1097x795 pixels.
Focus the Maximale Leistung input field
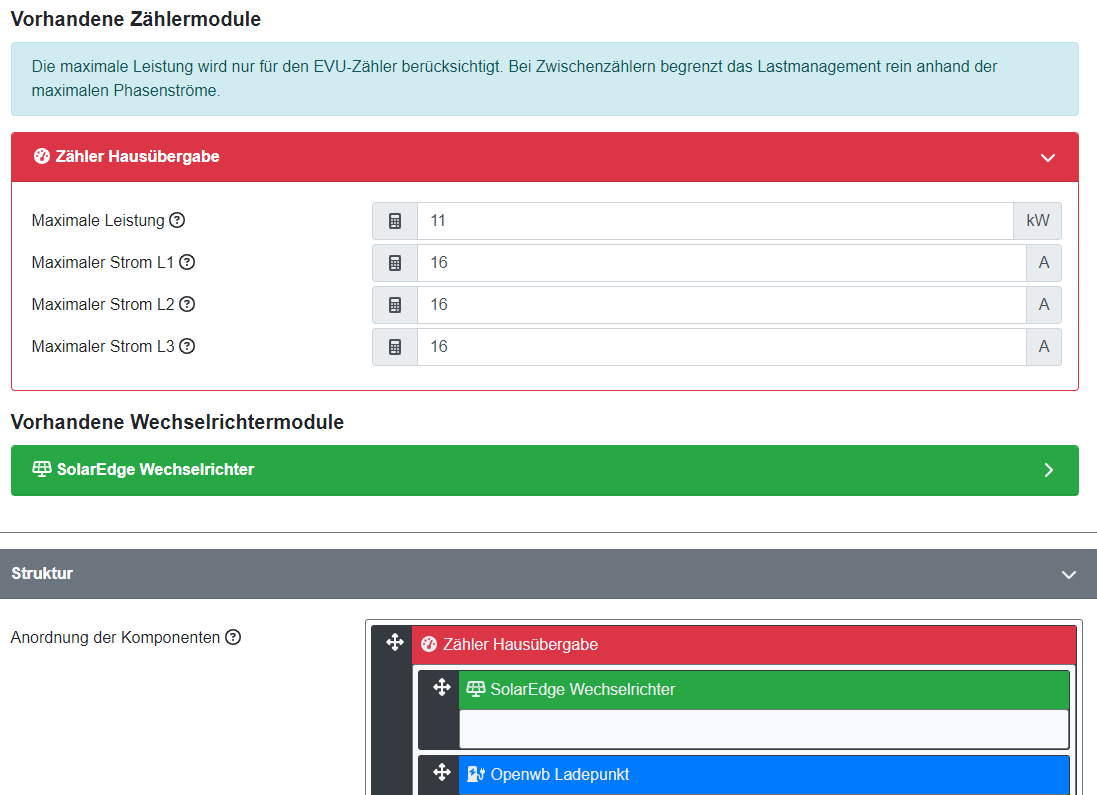[x=715, y=221]
